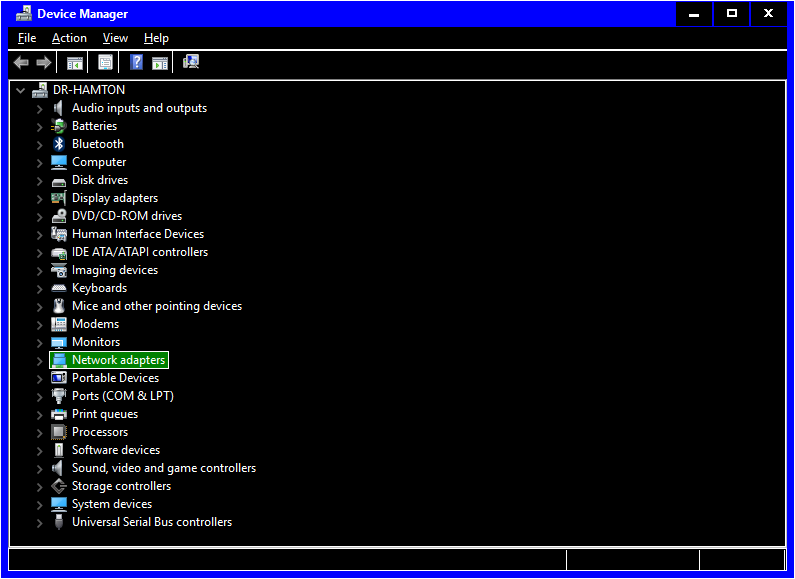795x579 pixels.
Task: Select the 'Software devices' label
Action: pyautogui.click(x=116, y=450)
